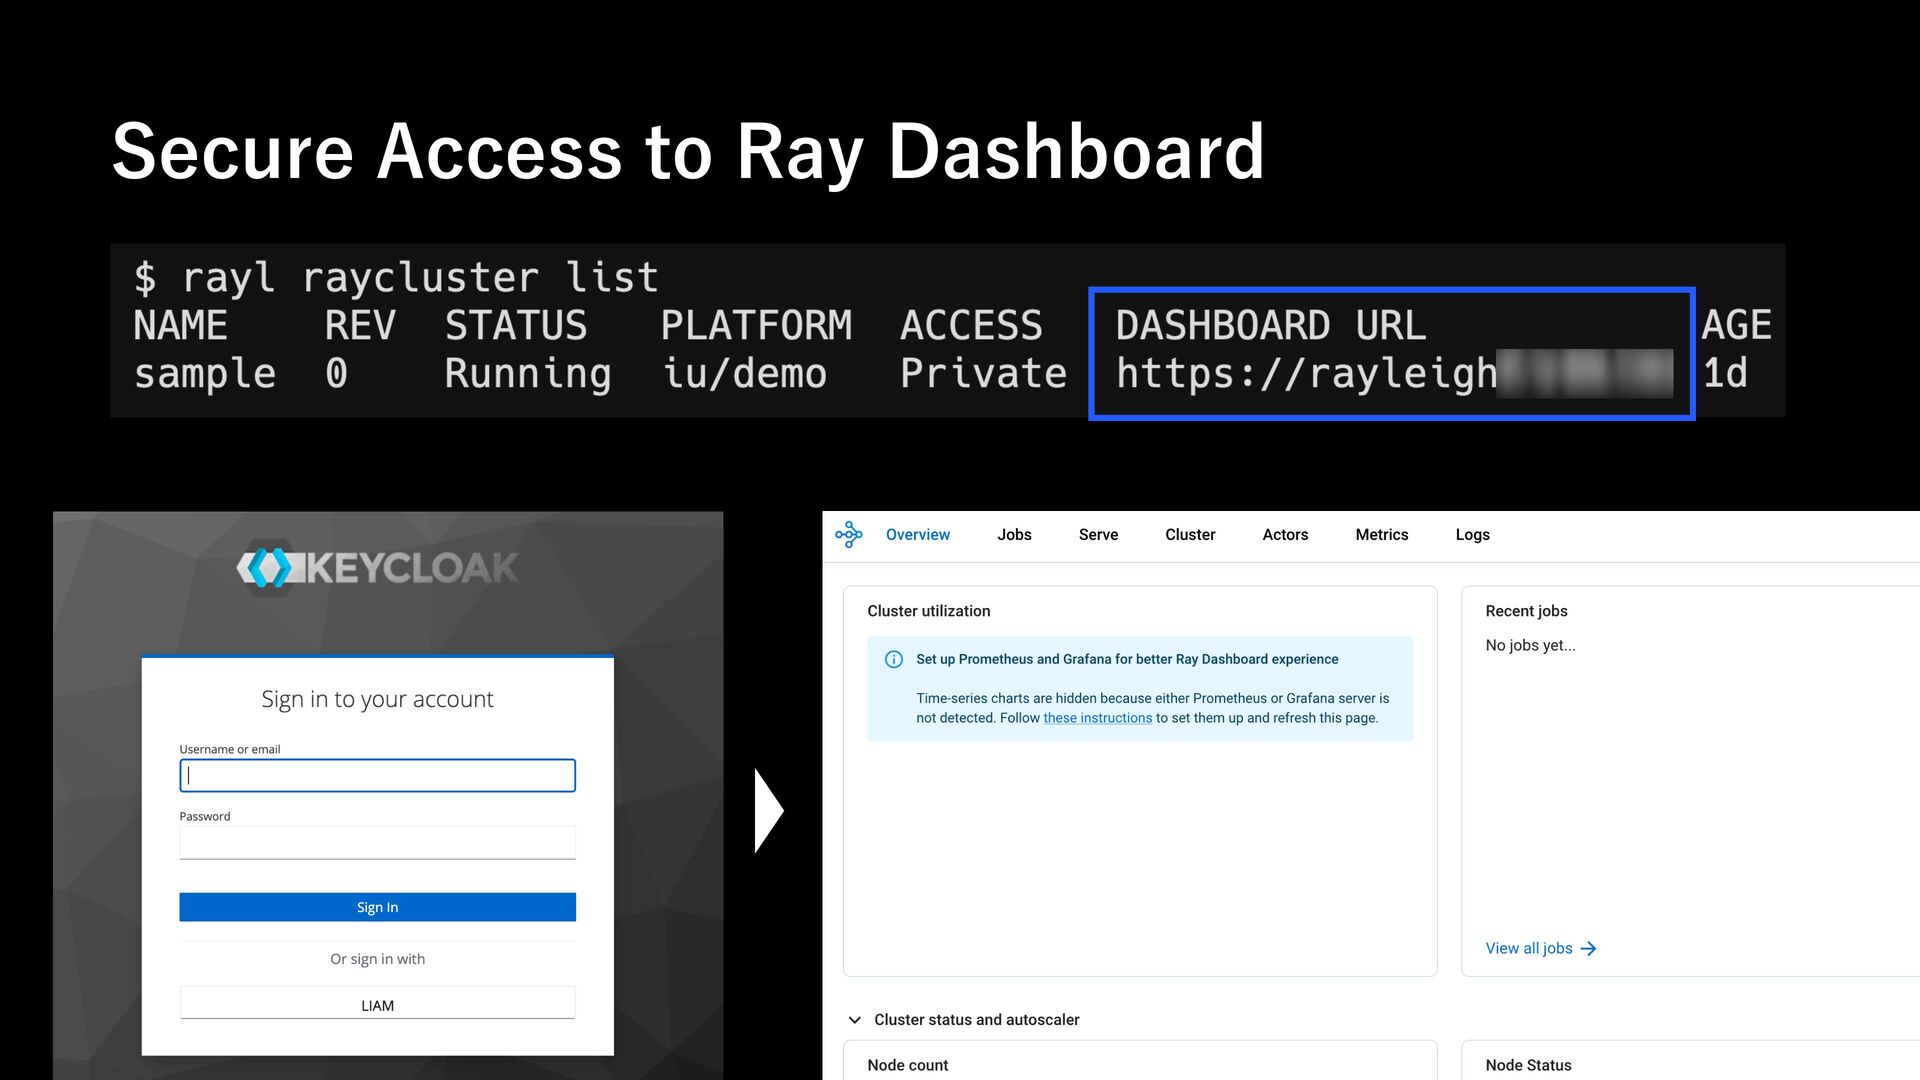Click the 'Node Status' card title
Screen dimensions: 1920x1080
(x=1528, y=1065)
